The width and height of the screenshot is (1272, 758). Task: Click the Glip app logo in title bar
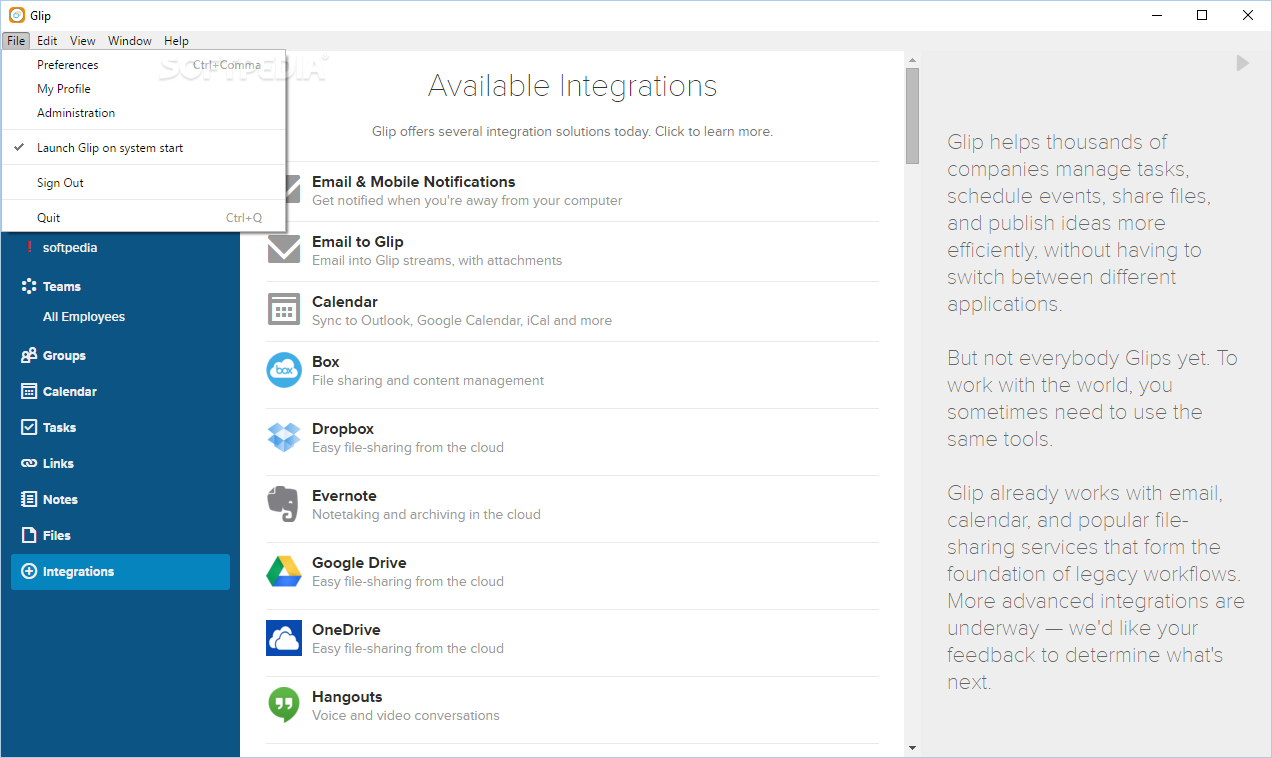tap(16, 15)
